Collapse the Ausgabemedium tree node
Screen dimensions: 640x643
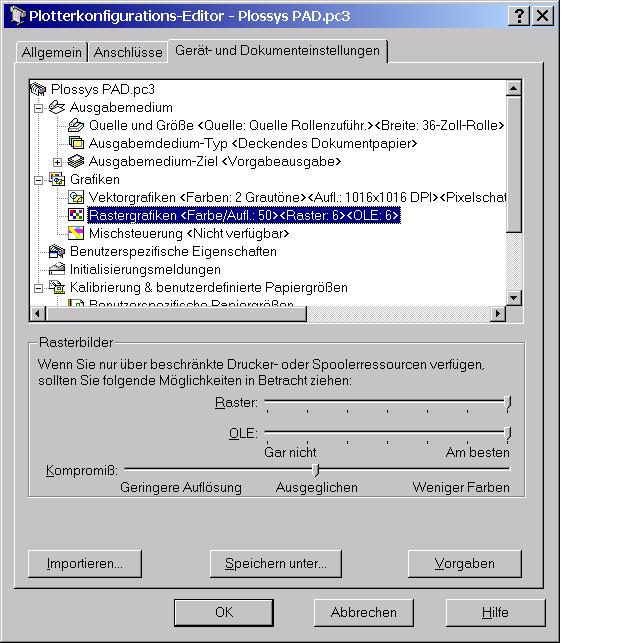(39, 108)
